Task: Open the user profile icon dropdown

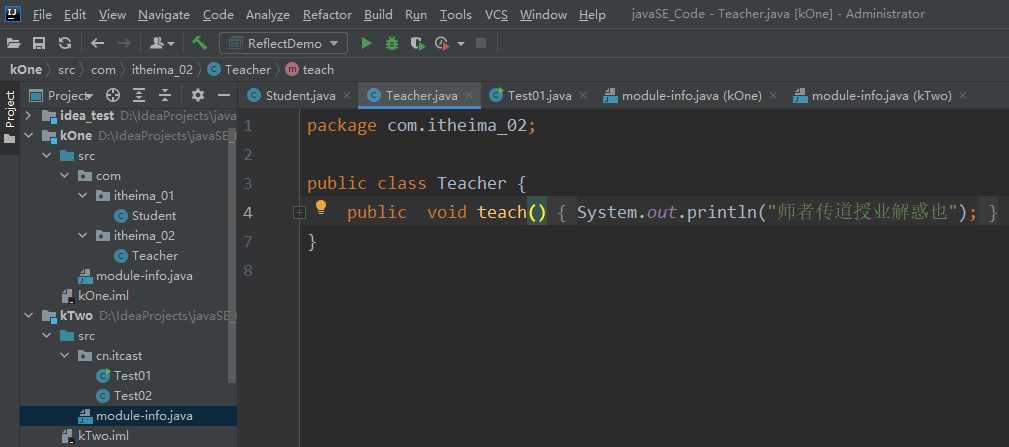Action: click(162, 44)
